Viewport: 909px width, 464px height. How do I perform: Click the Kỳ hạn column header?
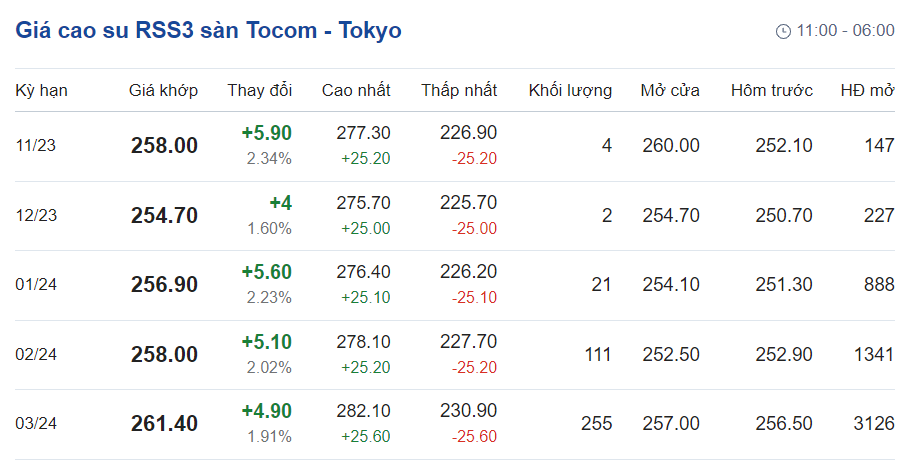(41, 90)
